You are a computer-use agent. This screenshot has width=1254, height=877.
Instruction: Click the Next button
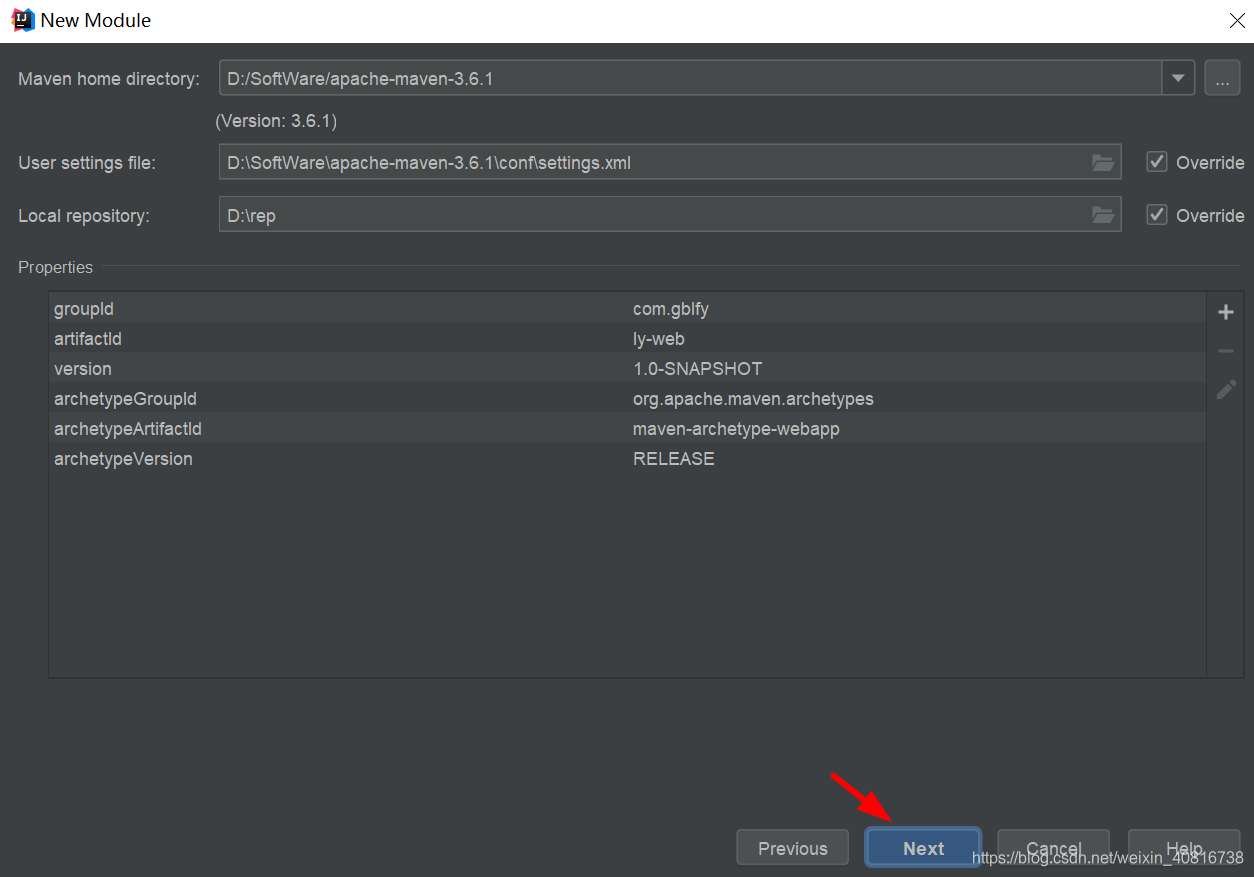click(x=923, y=848)
